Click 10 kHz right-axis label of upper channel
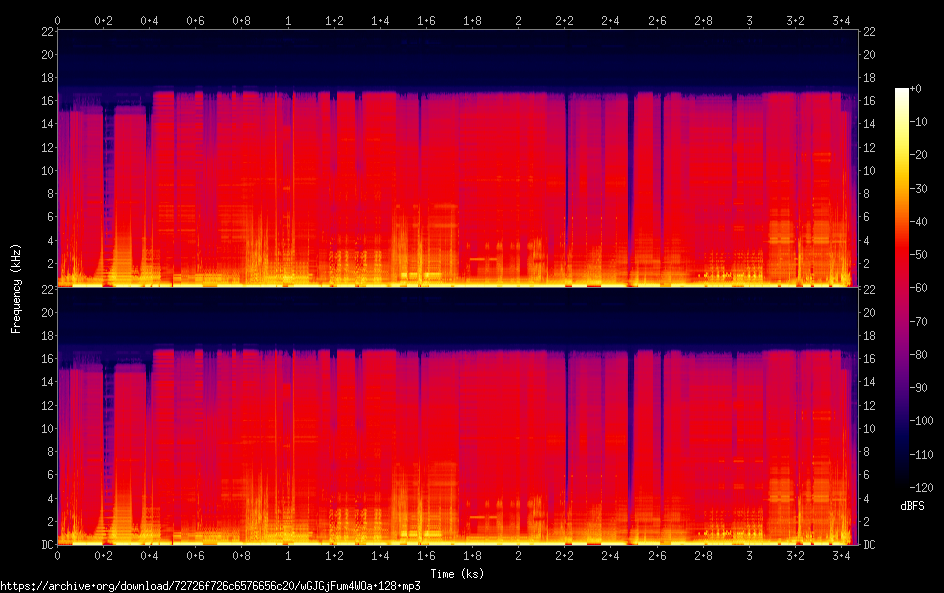The image size is (944, 593). 869,170
